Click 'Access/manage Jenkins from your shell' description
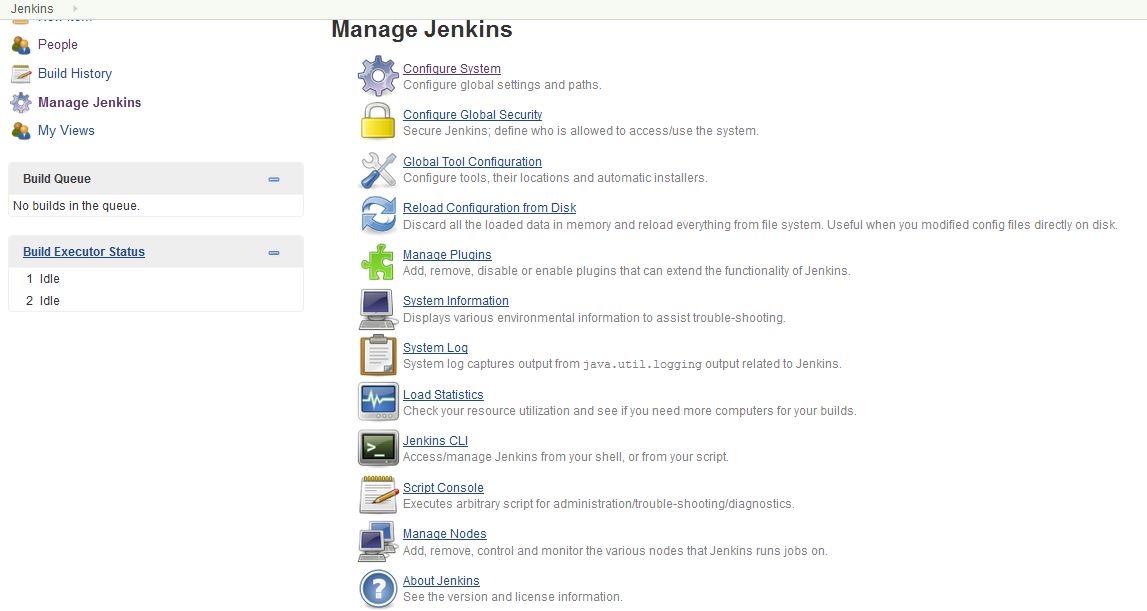1147x611 pixels. tap(566, 457)
